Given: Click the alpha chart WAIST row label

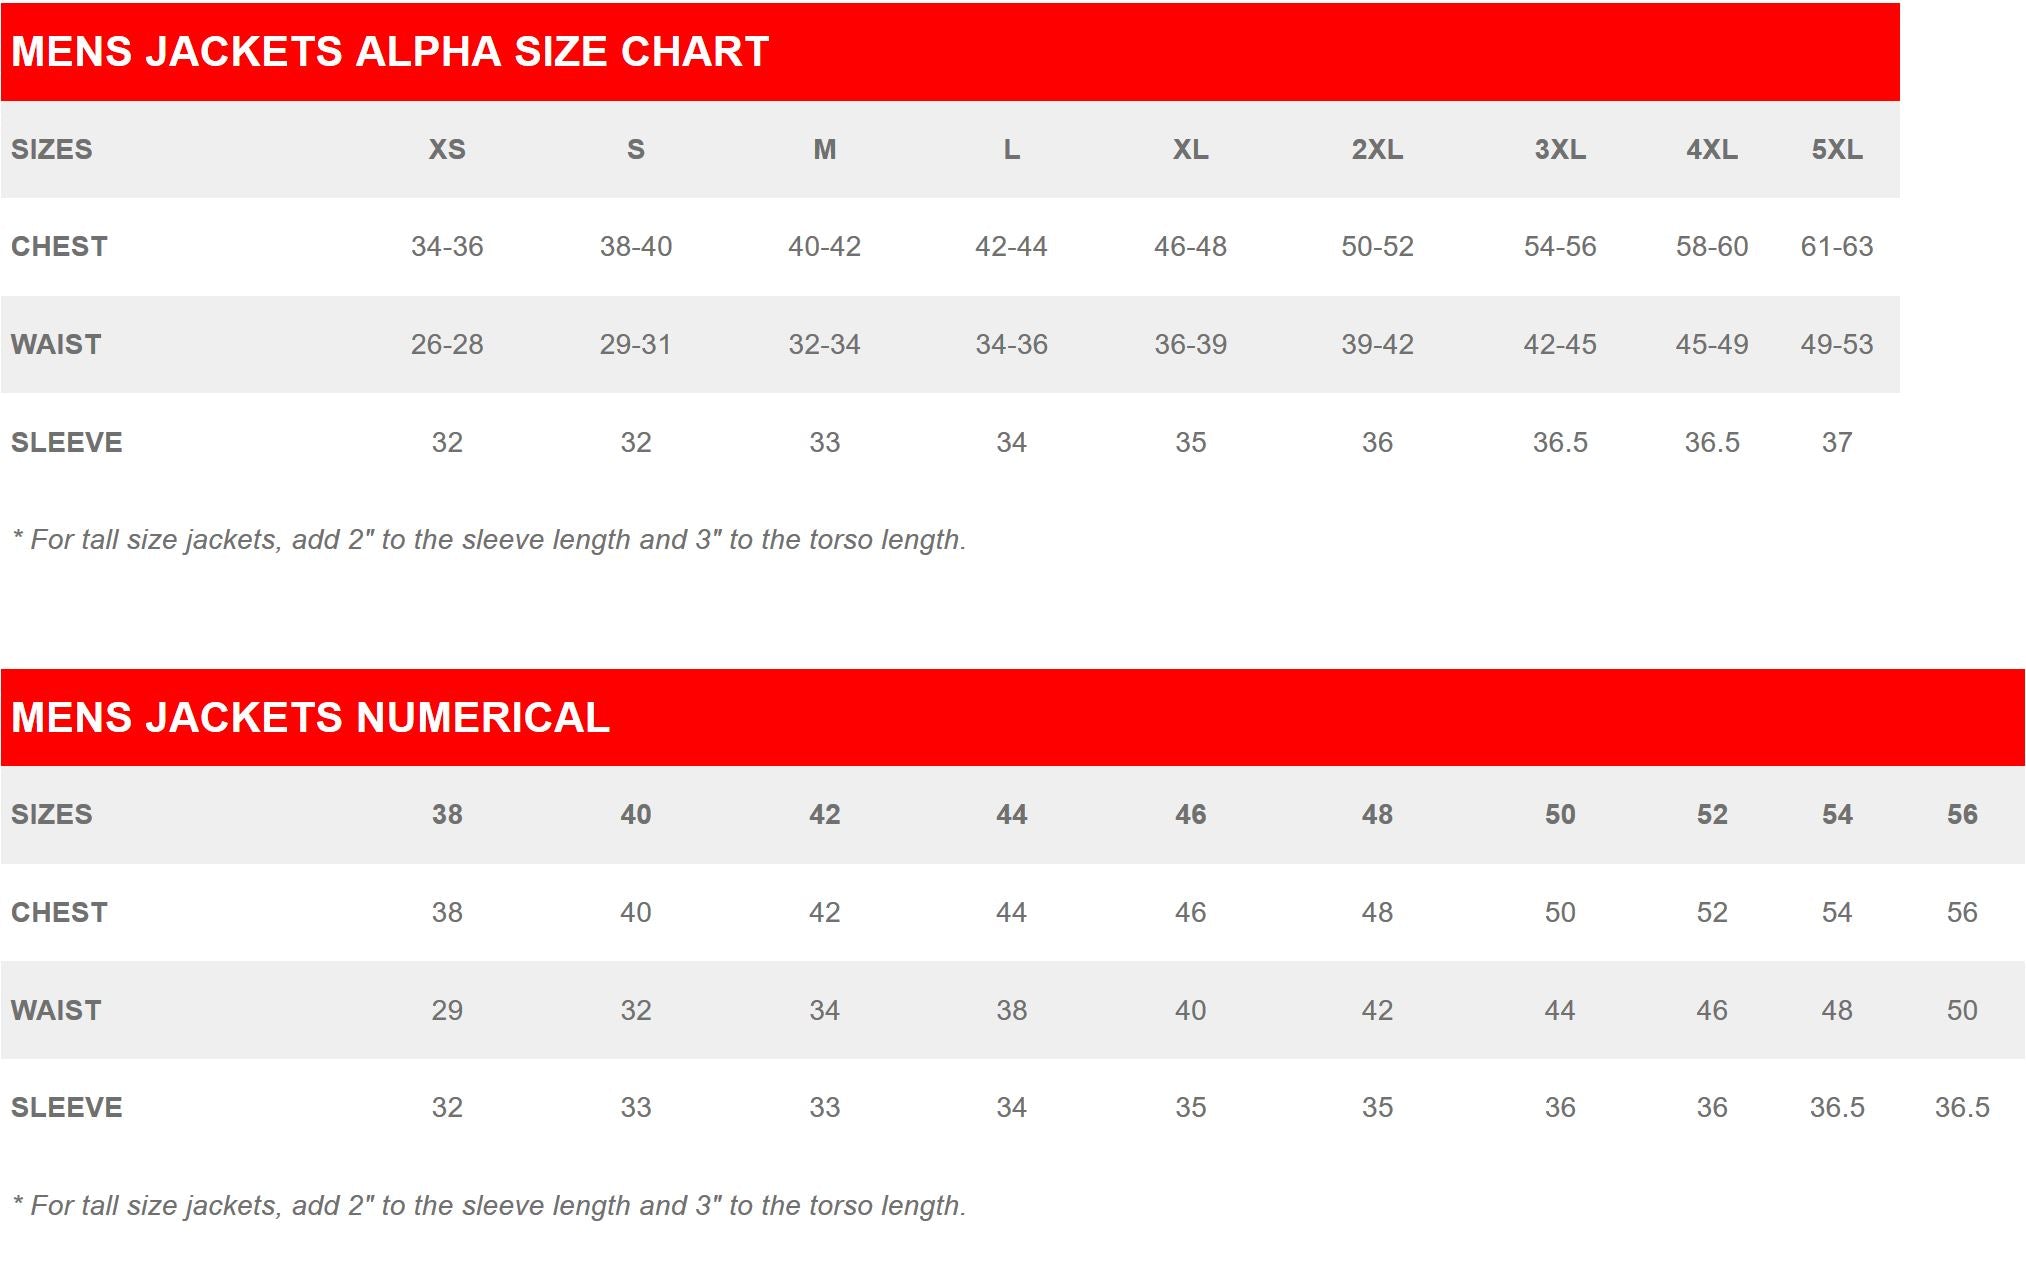Looking at the screenshot, I should [56, 345].
